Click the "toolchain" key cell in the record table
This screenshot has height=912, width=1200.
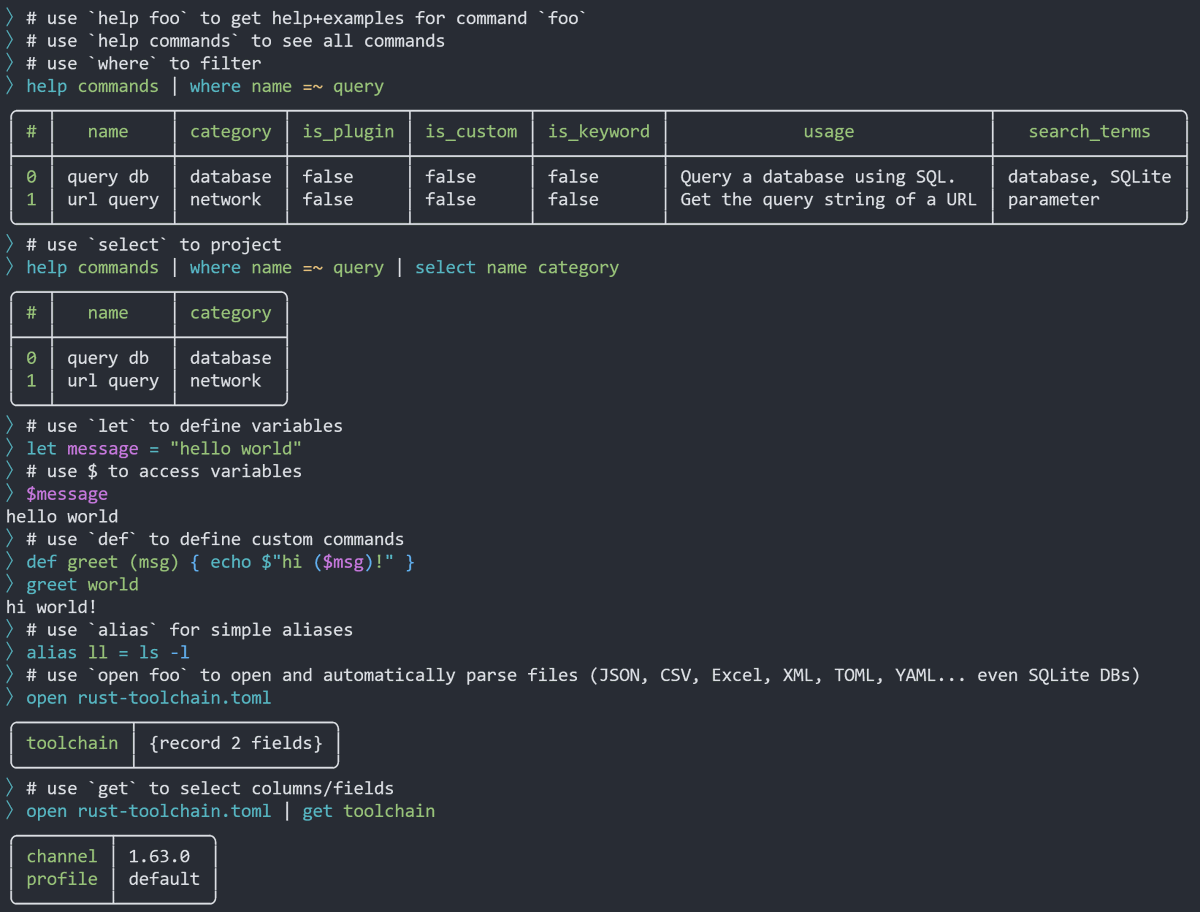(72, 743)
